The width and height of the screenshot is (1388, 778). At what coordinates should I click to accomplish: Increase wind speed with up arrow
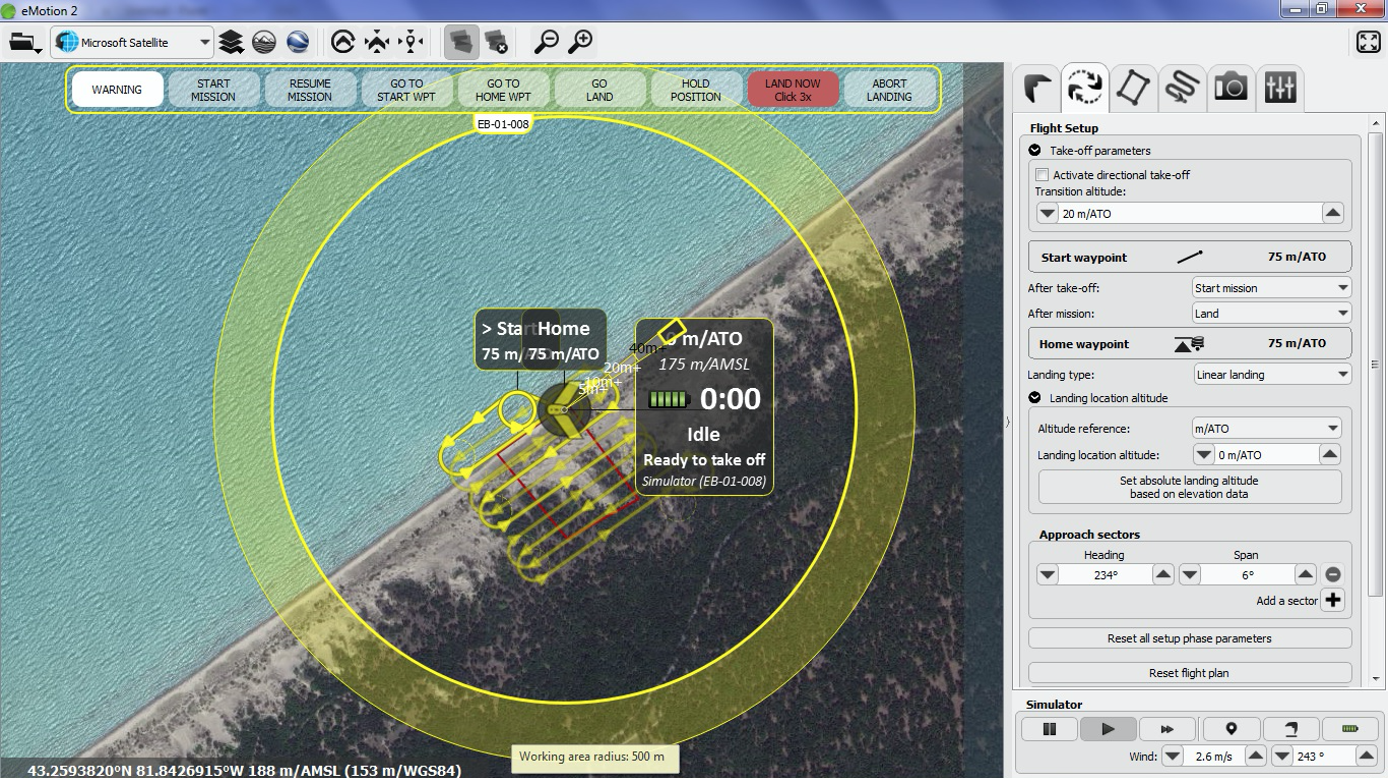point(1254,757)
